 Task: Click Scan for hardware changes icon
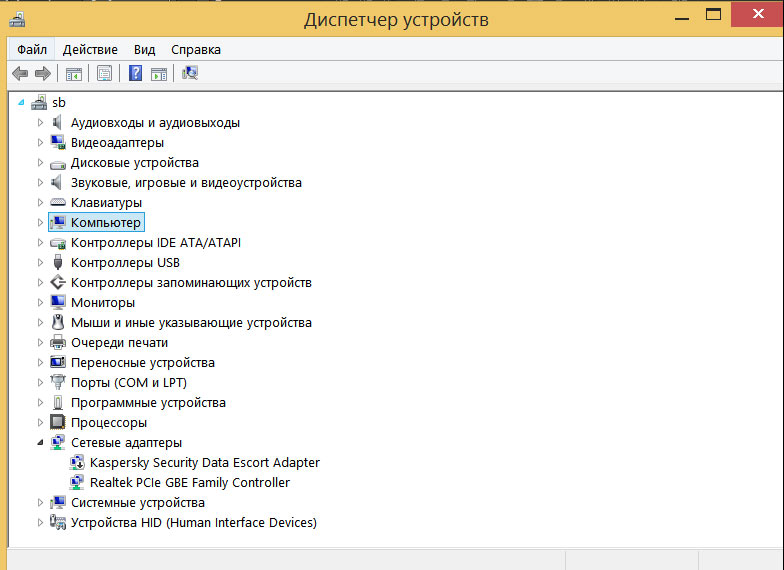[190, 74]
